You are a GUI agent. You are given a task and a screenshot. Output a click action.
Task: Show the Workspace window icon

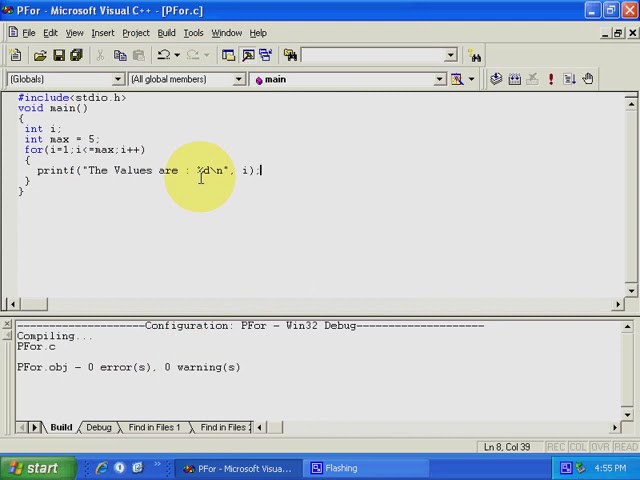coord(228,55)
